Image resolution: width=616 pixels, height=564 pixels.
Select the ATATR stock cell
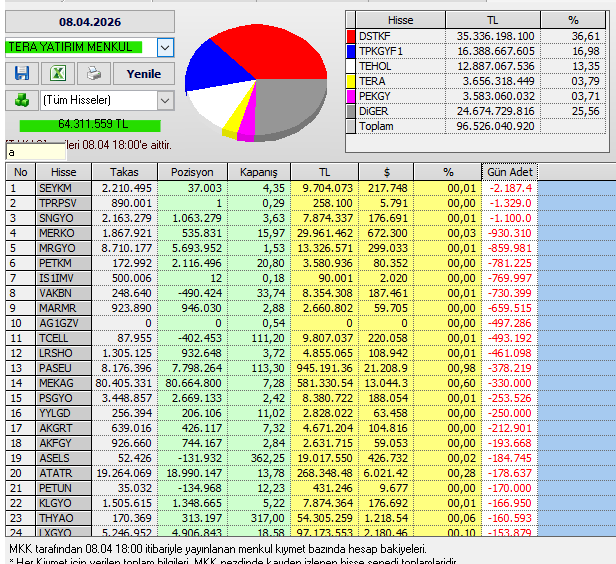64,473
